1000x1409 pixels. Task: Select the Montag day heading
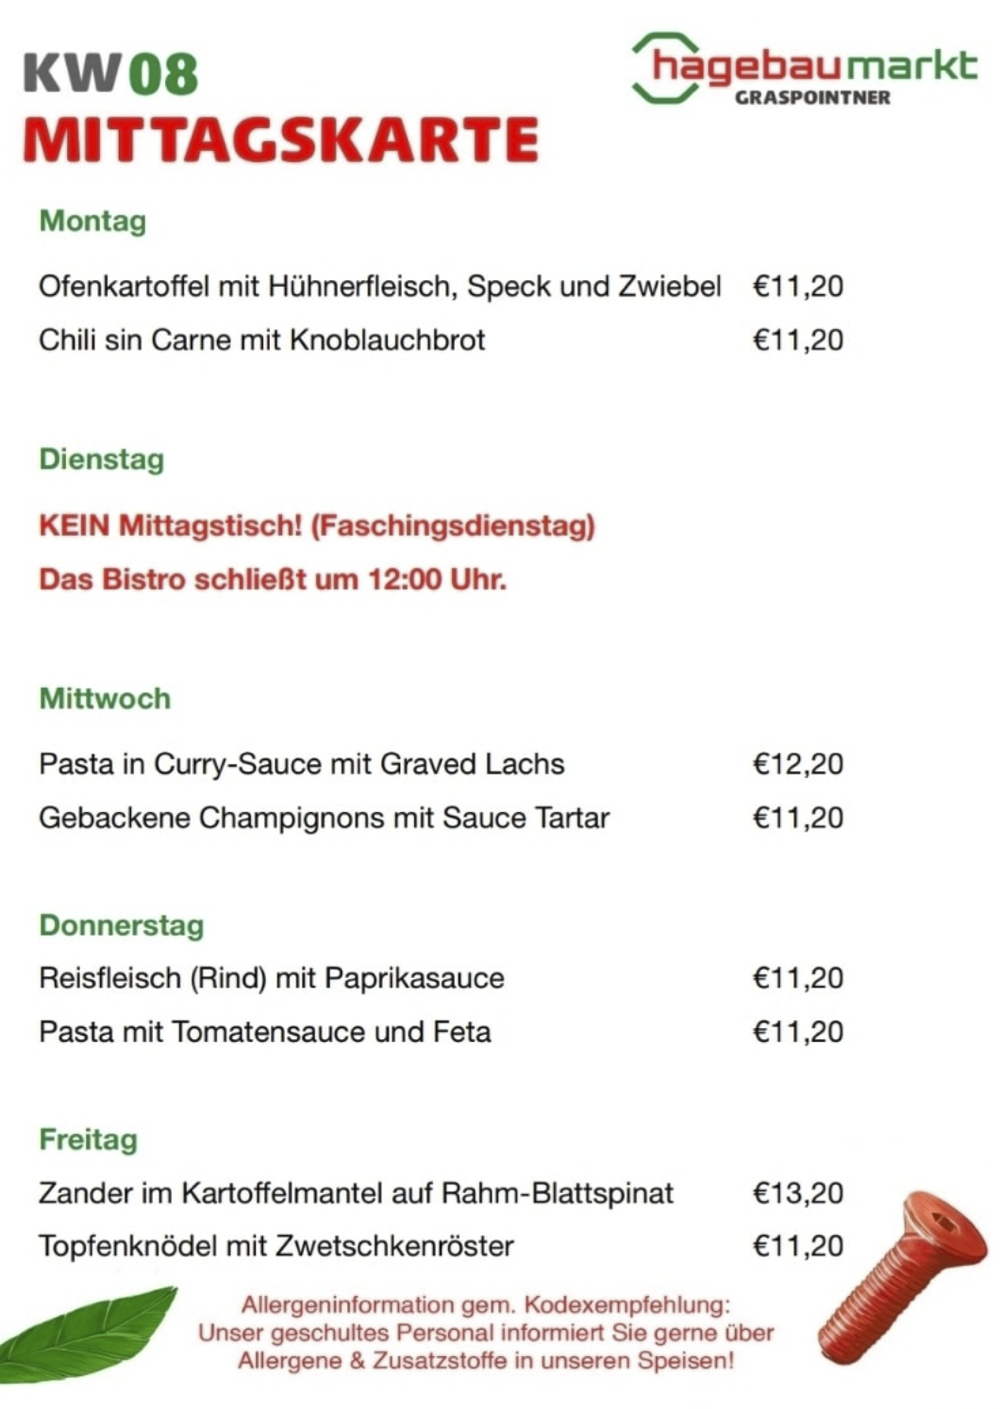(x=92, y=221)
